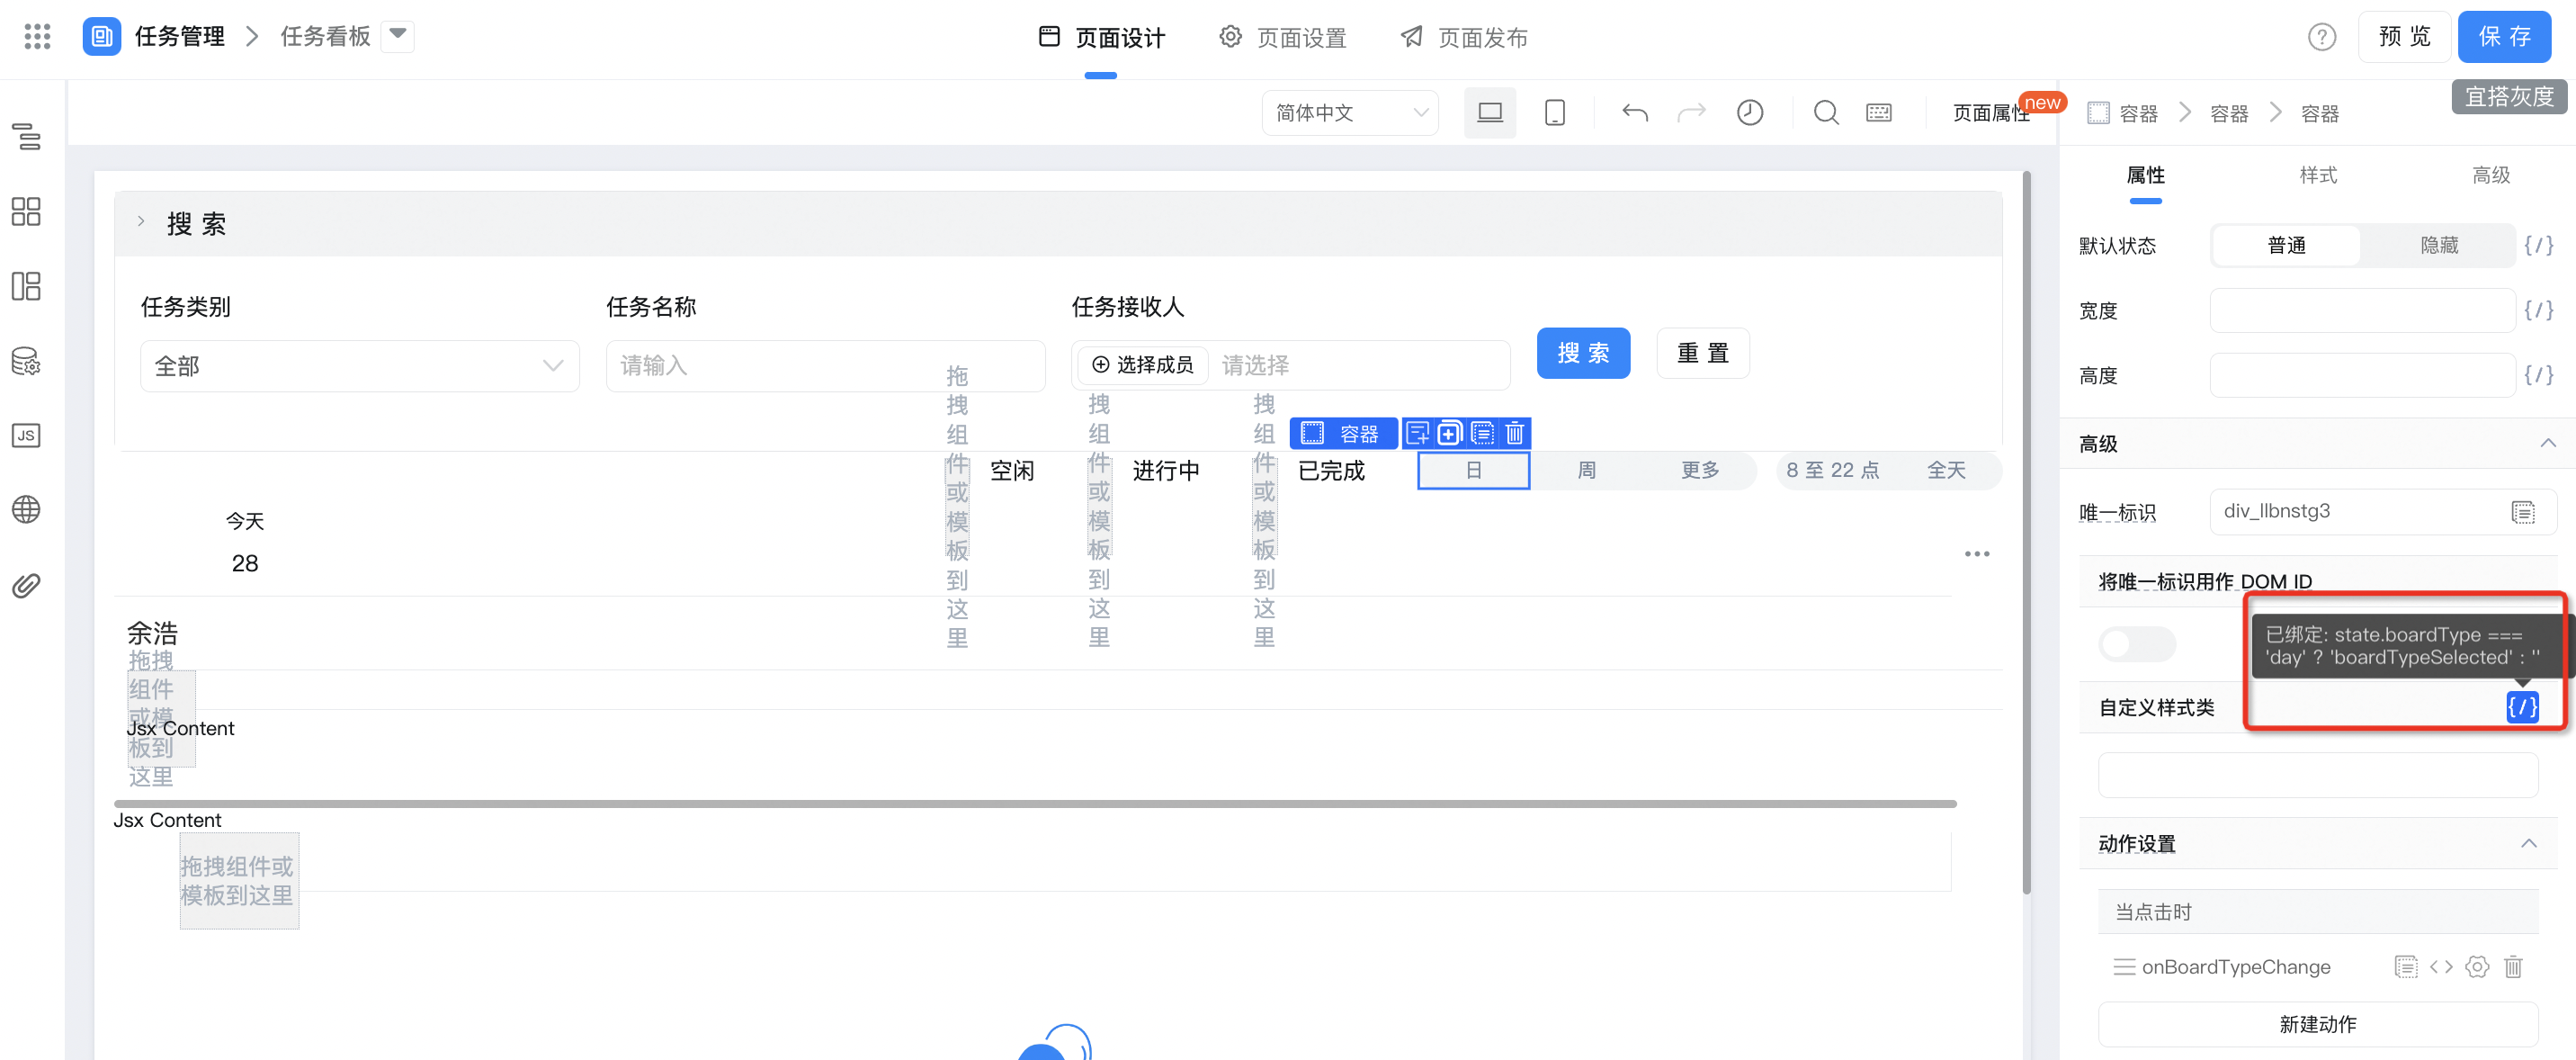Open the paperclip attachments icon
Viewport: 2576px width, 1060px height.
click(26, 585)
